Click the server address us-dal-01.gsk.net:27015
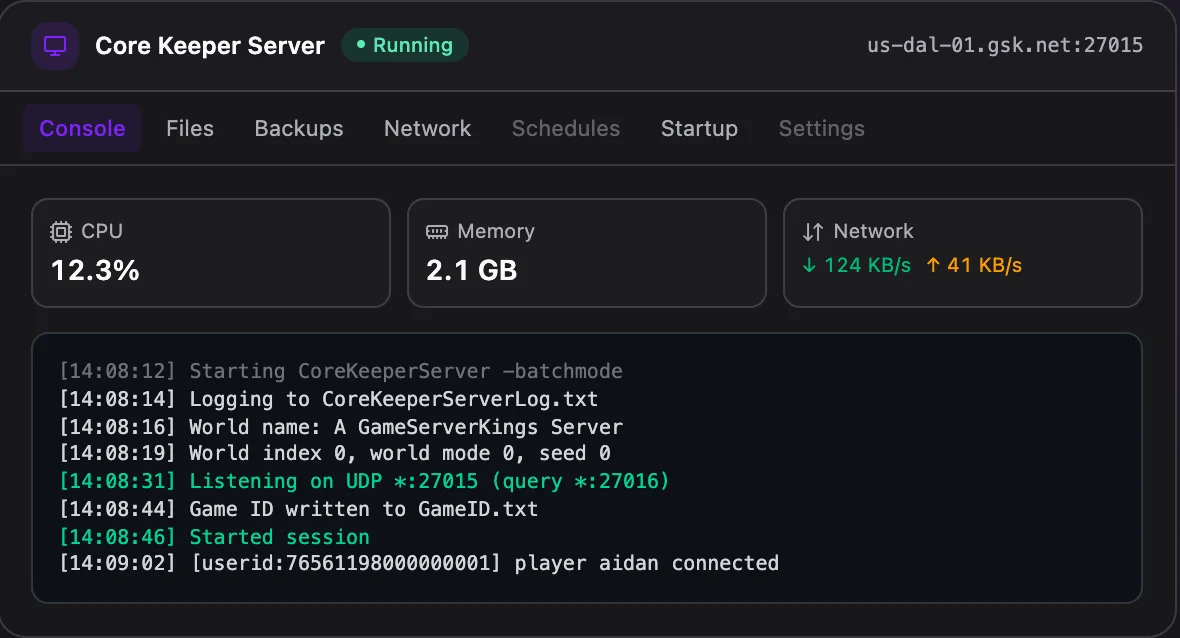The width and height of the screenshot is (1180, 638). pyautogui.click(x=1005, y=45)
